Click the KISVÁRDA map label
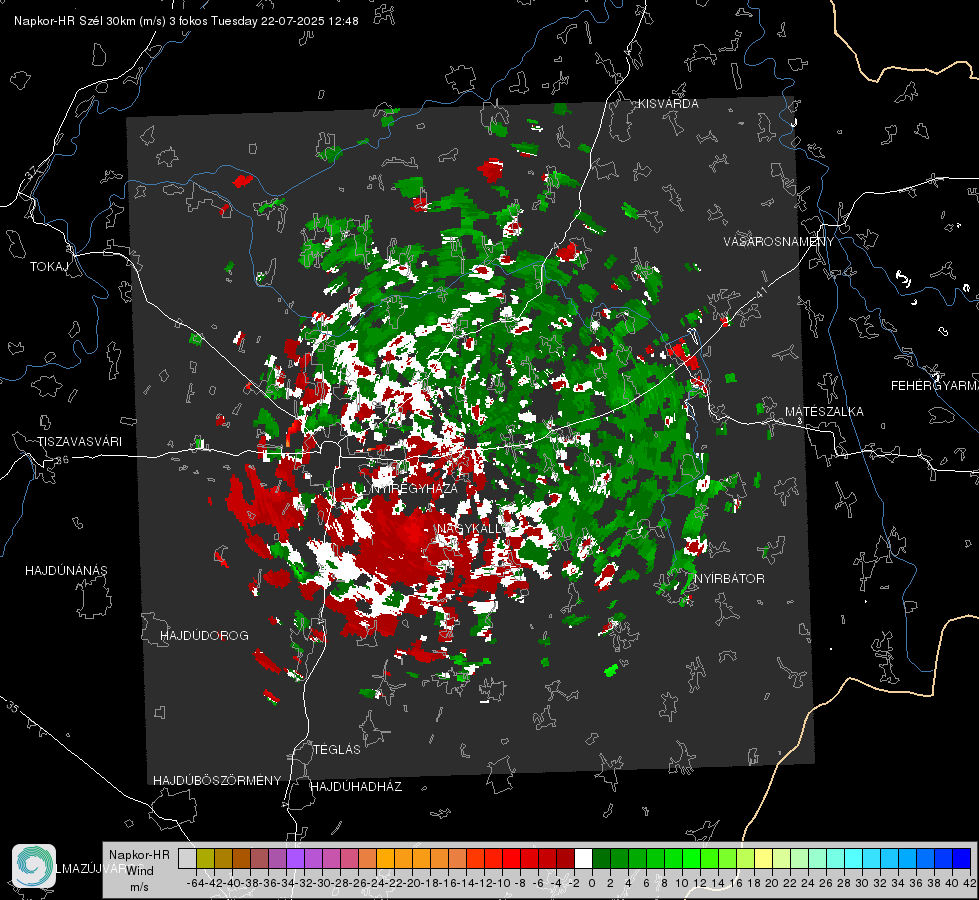 (668, 104)
